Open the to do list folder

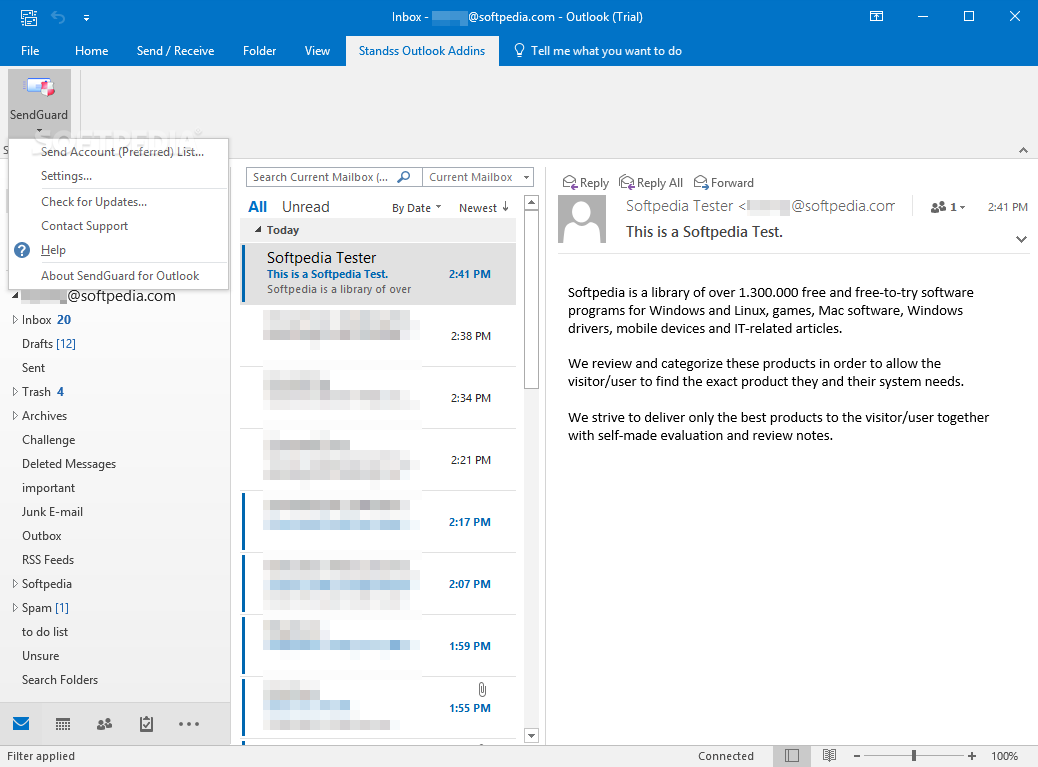[45, 632]
